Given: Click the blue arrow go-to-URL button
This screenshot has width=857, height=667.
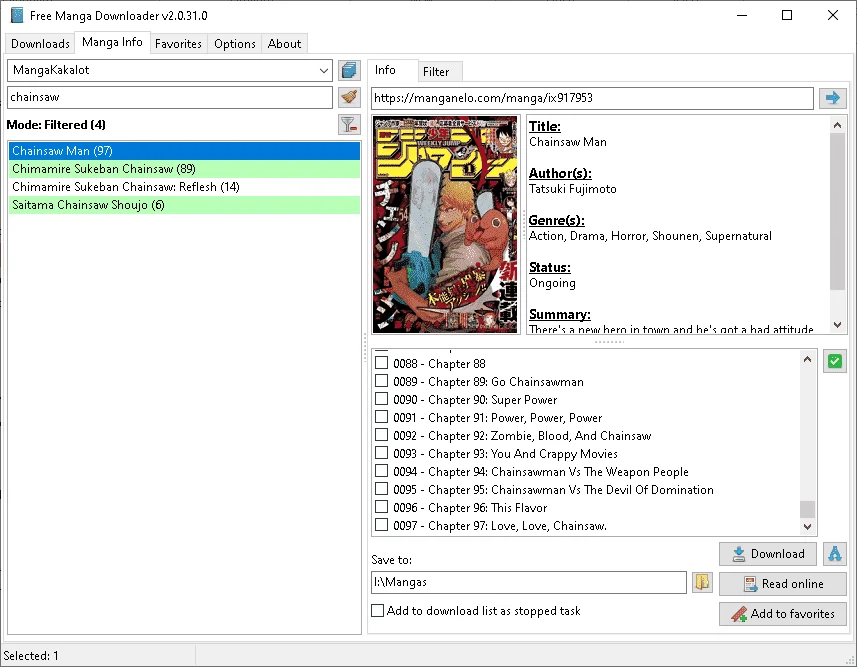Looking at the screenshot, I should (x=832, y=98).
